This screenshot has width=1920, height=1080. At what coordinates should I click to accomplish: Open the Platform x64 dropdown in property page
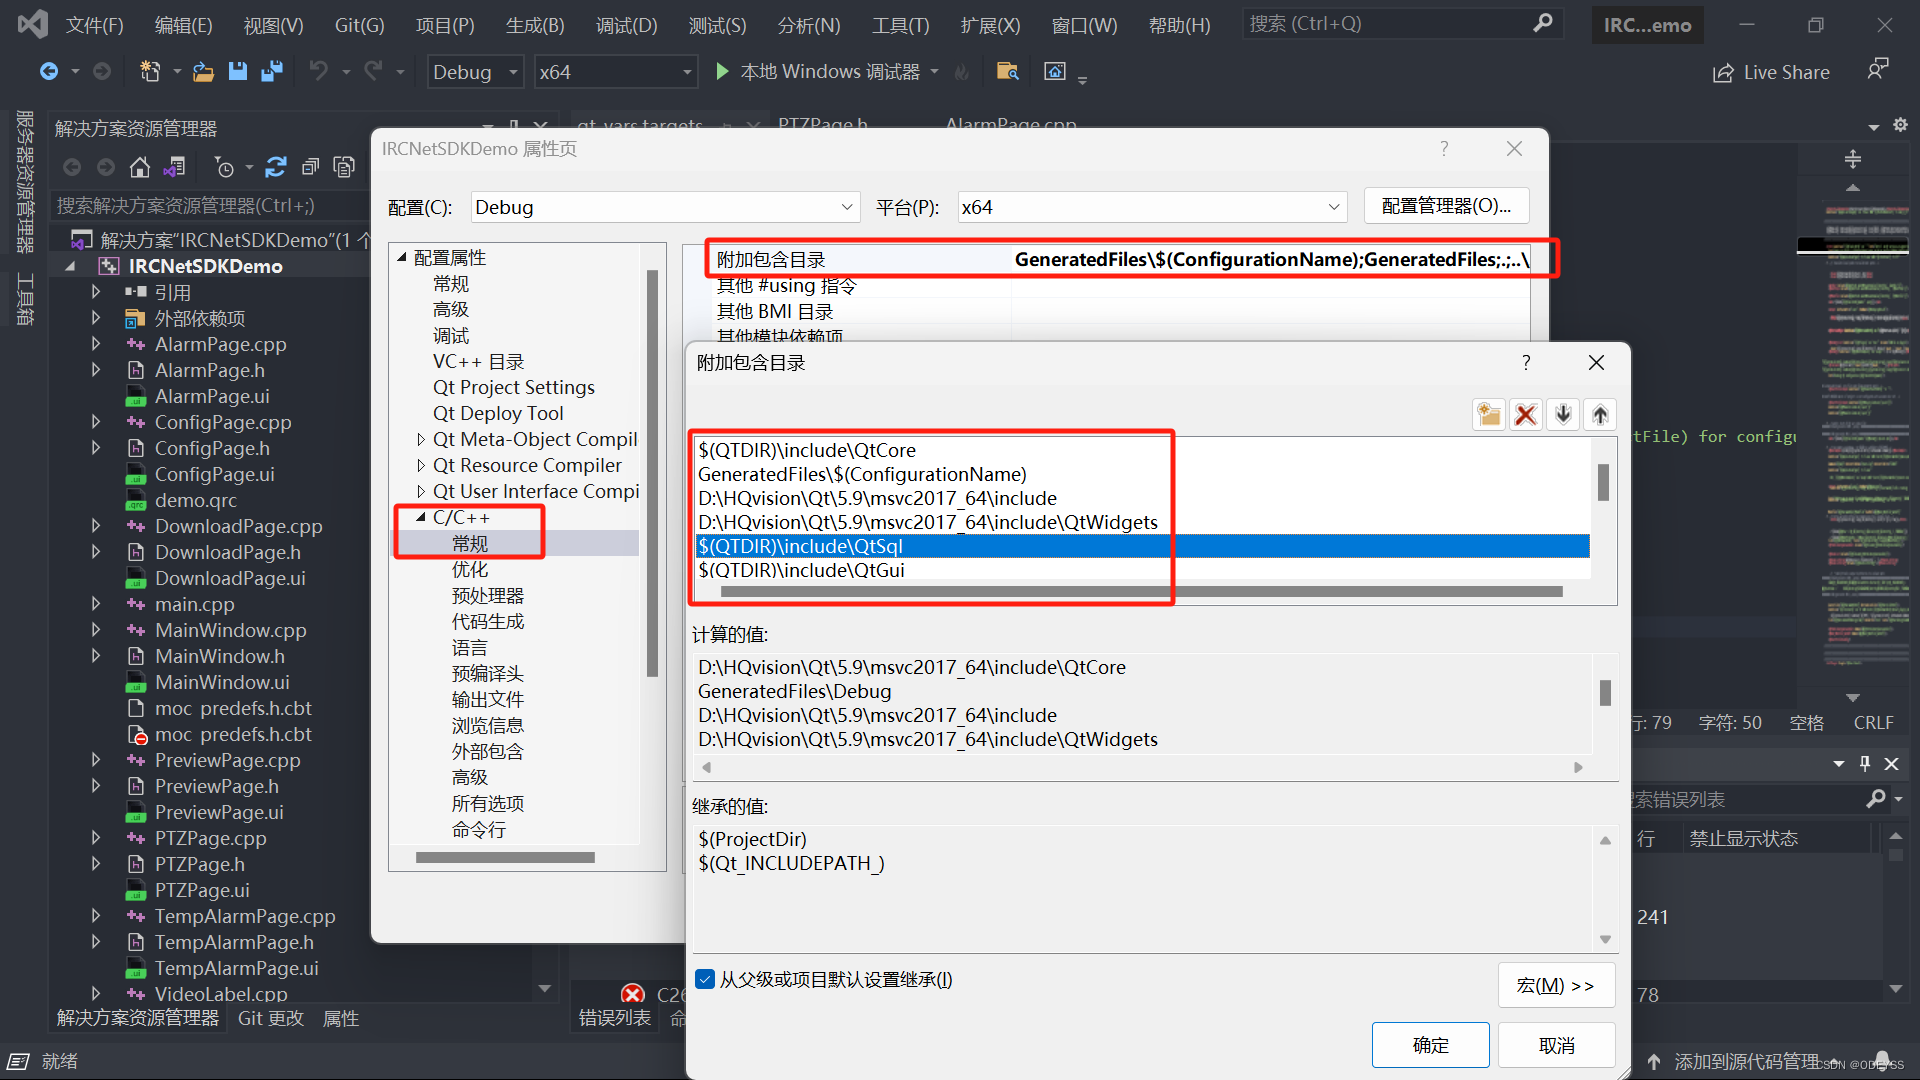coord(1152,207)
